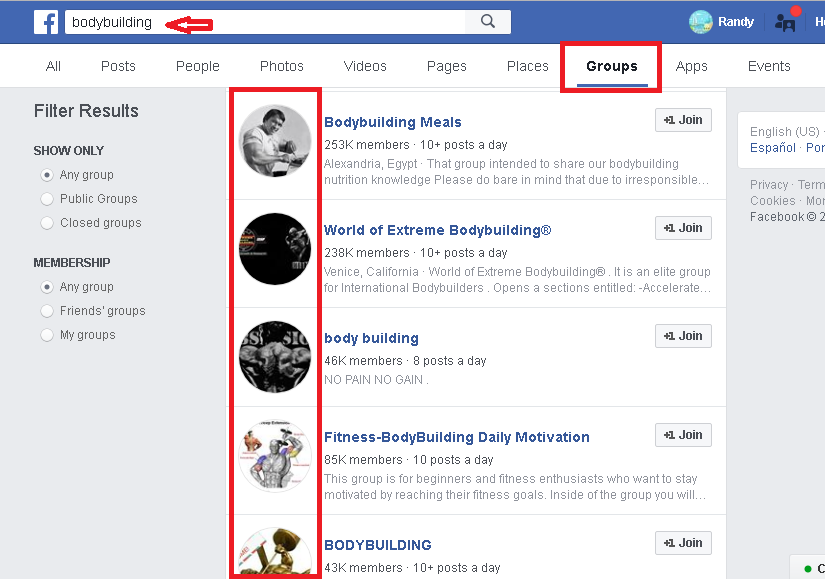The image size is (825, 579).
Task: Click the Venice, California group description
Action: pyautogui.click(x=517, y=279)
